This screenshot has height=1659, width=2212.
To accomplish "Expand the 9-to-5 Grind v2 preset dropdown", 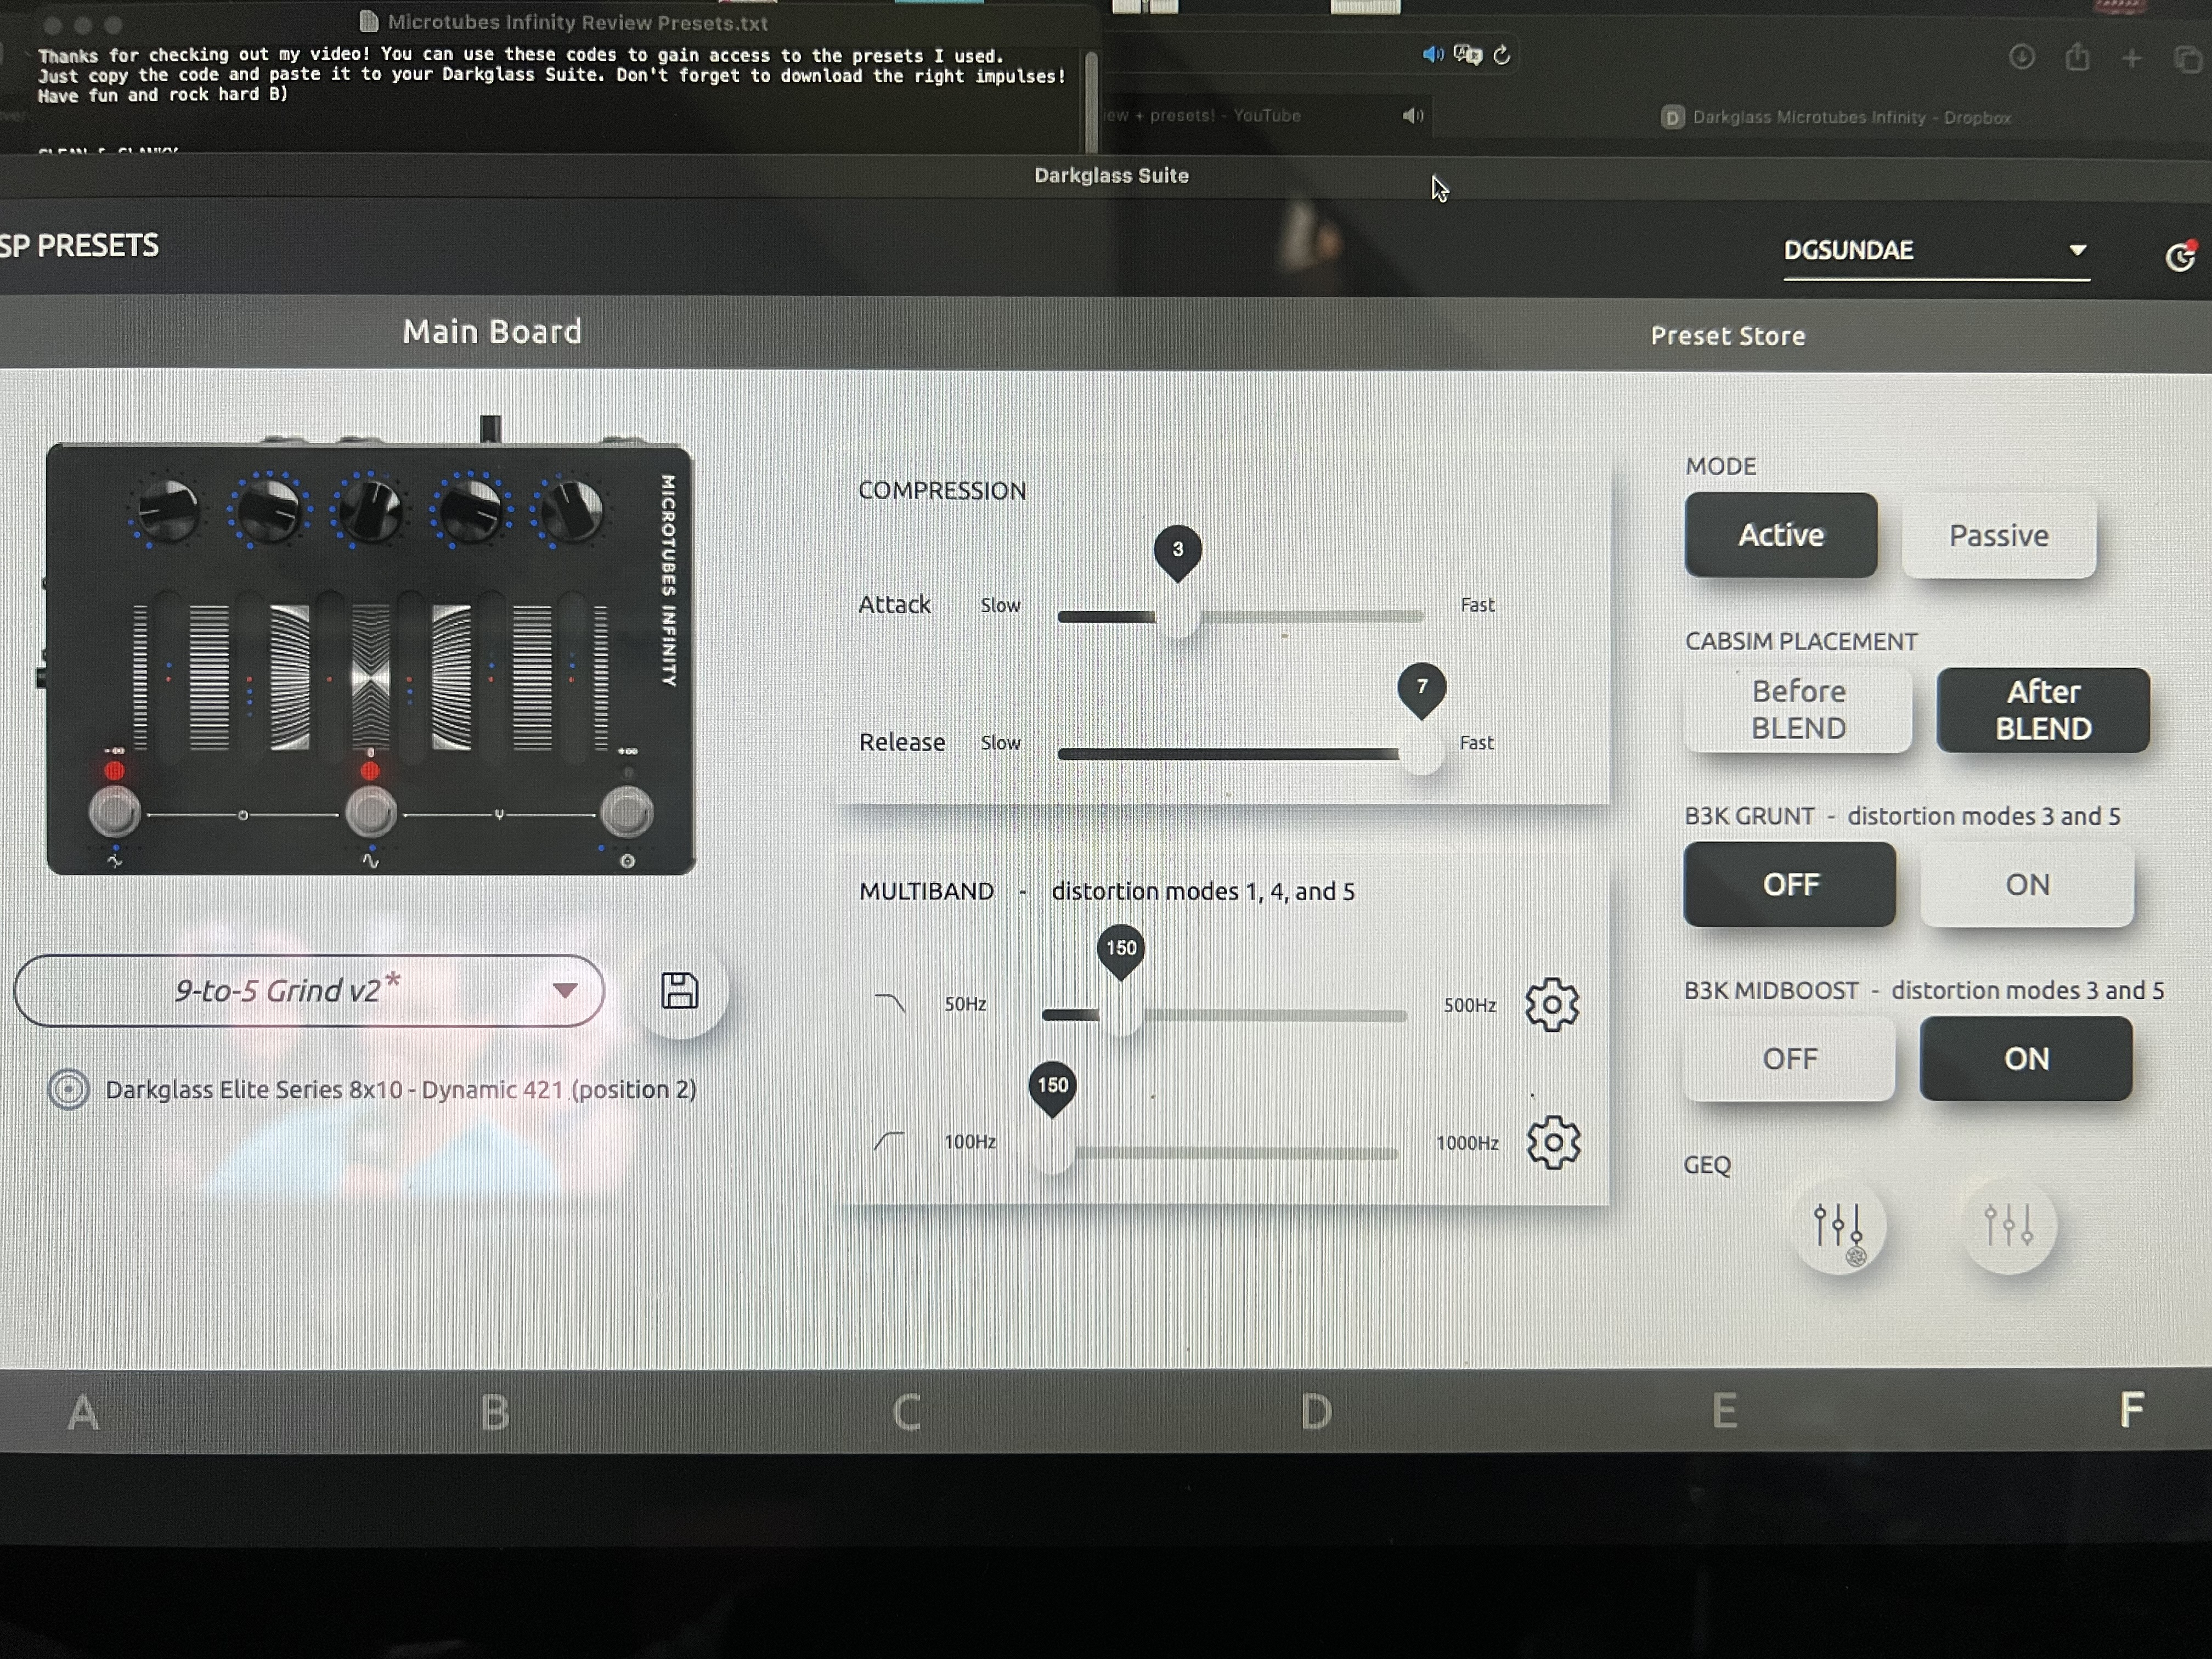I will coord(565,991).
